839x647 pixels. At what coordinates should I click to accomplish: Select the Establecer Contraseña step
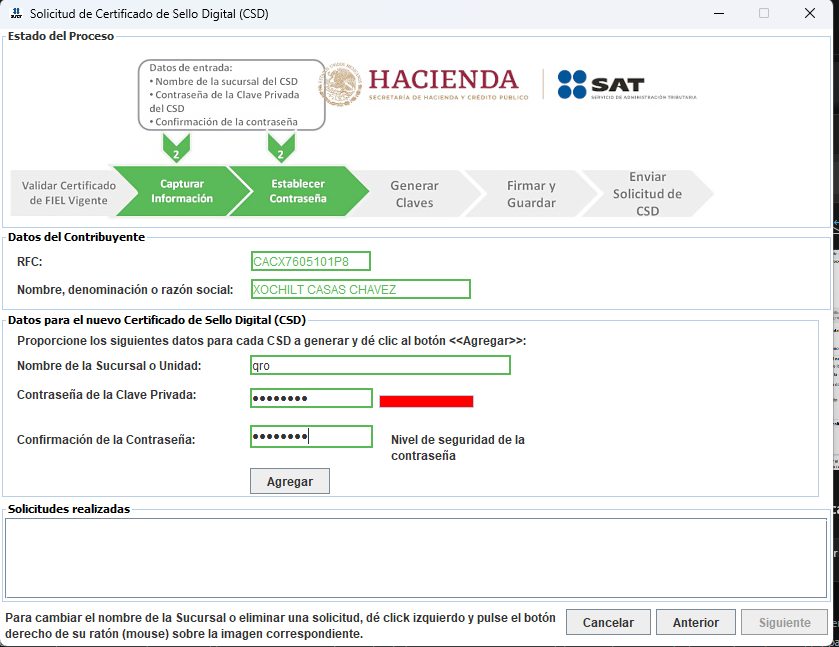point(298,191)
